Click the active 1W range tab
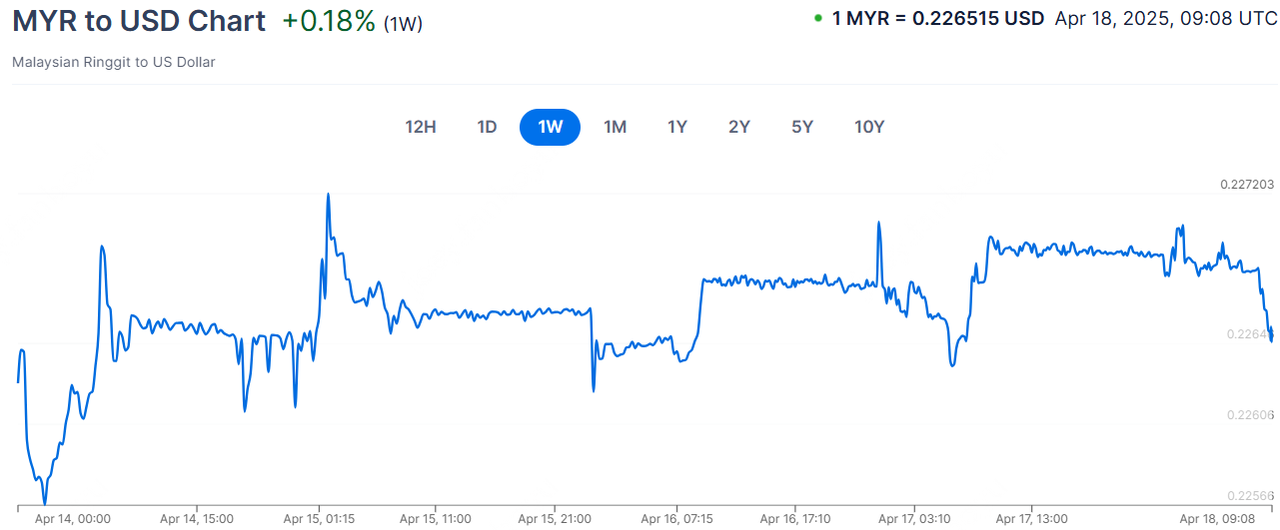The image size is (1280, 530). (550, 127)
